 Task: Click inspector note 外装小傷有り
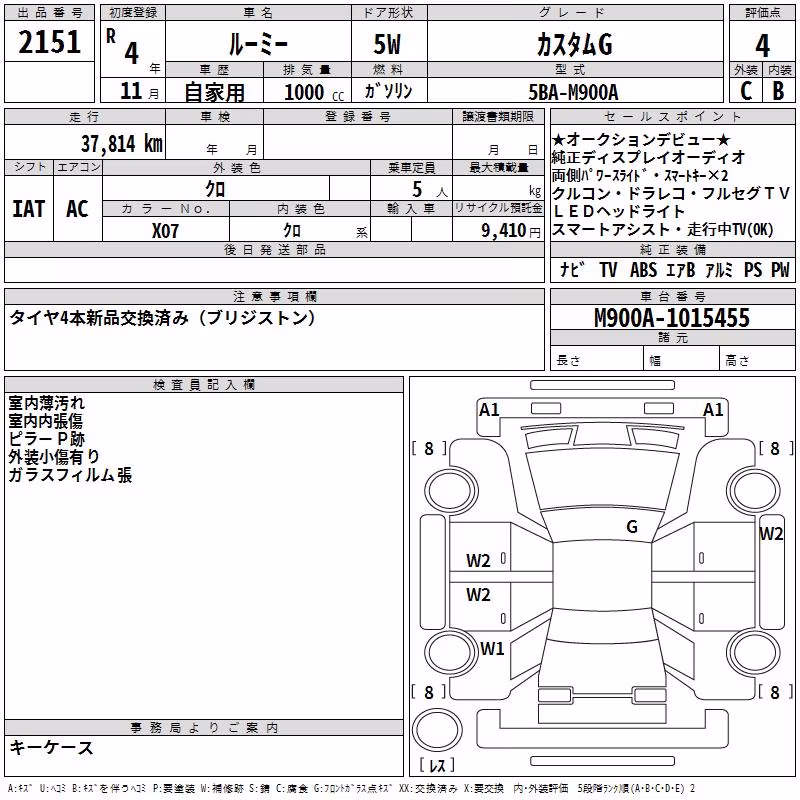[x=54, y=457]
